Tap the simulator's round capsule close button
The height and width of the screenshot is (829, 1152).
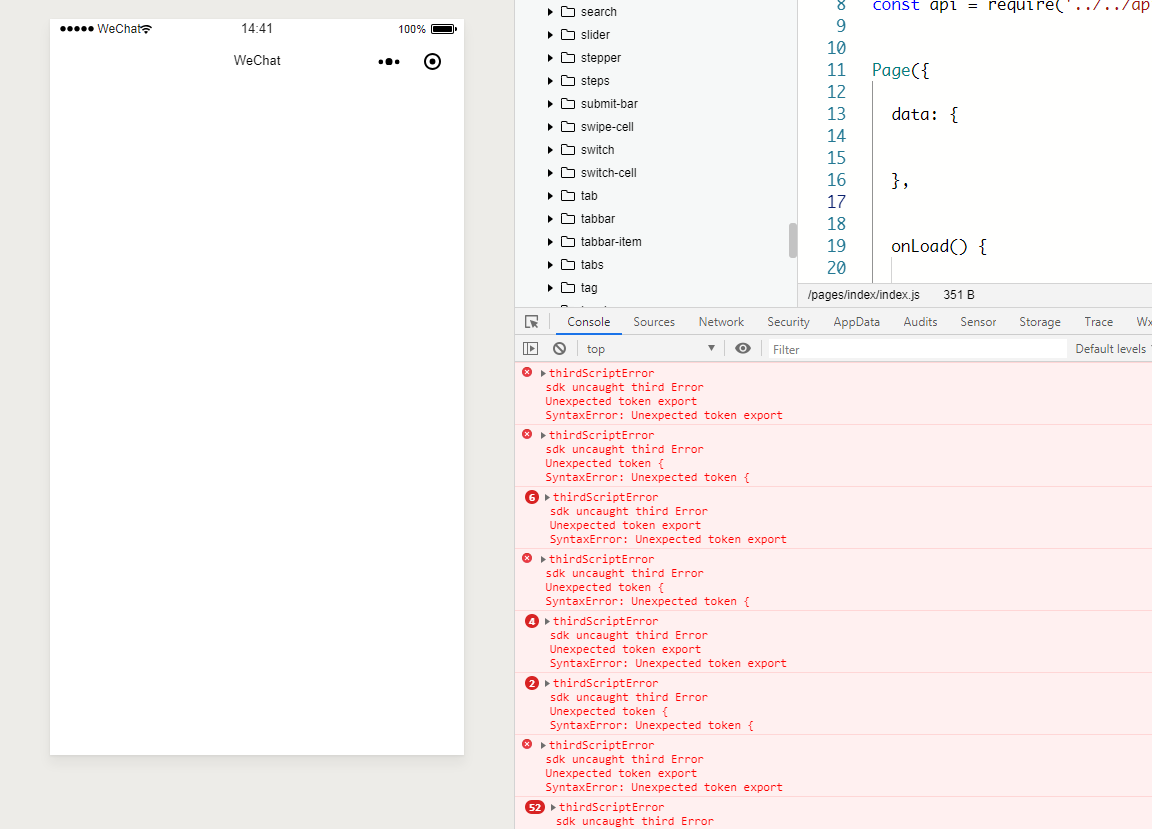[433, 62]
